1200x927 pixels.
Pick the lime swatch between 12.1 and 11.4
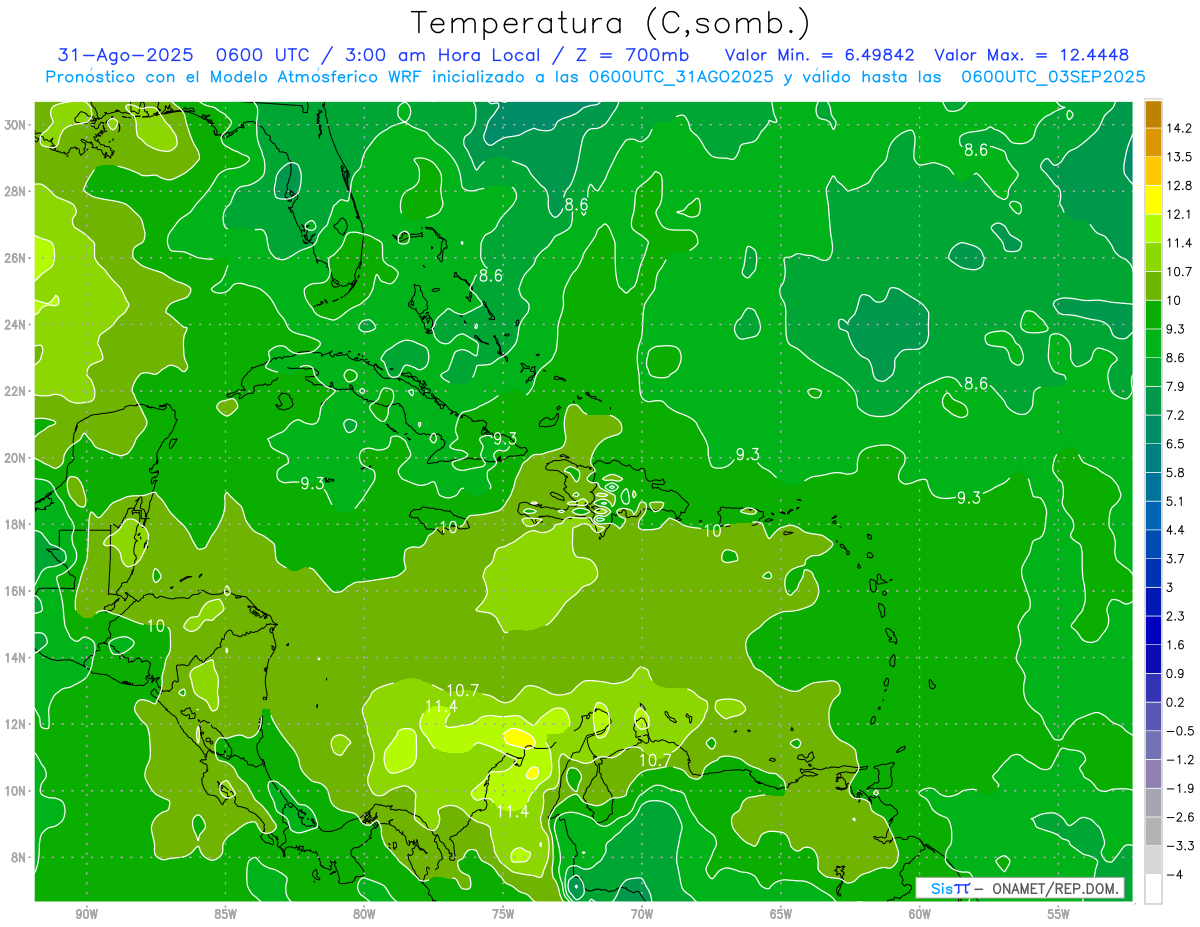click(x=1153, y=229)
